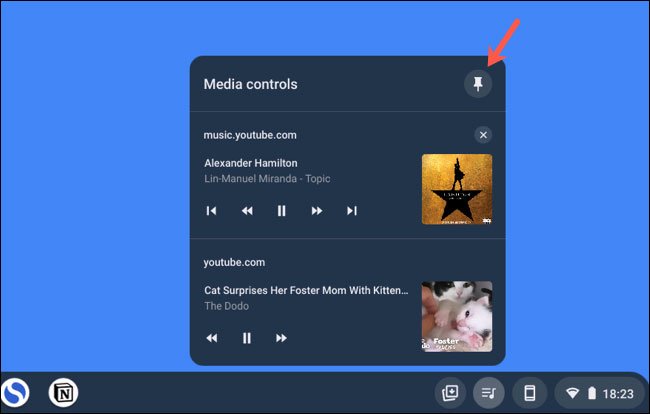Pause the Alexander Hamilton track

[x=282, y=211]
